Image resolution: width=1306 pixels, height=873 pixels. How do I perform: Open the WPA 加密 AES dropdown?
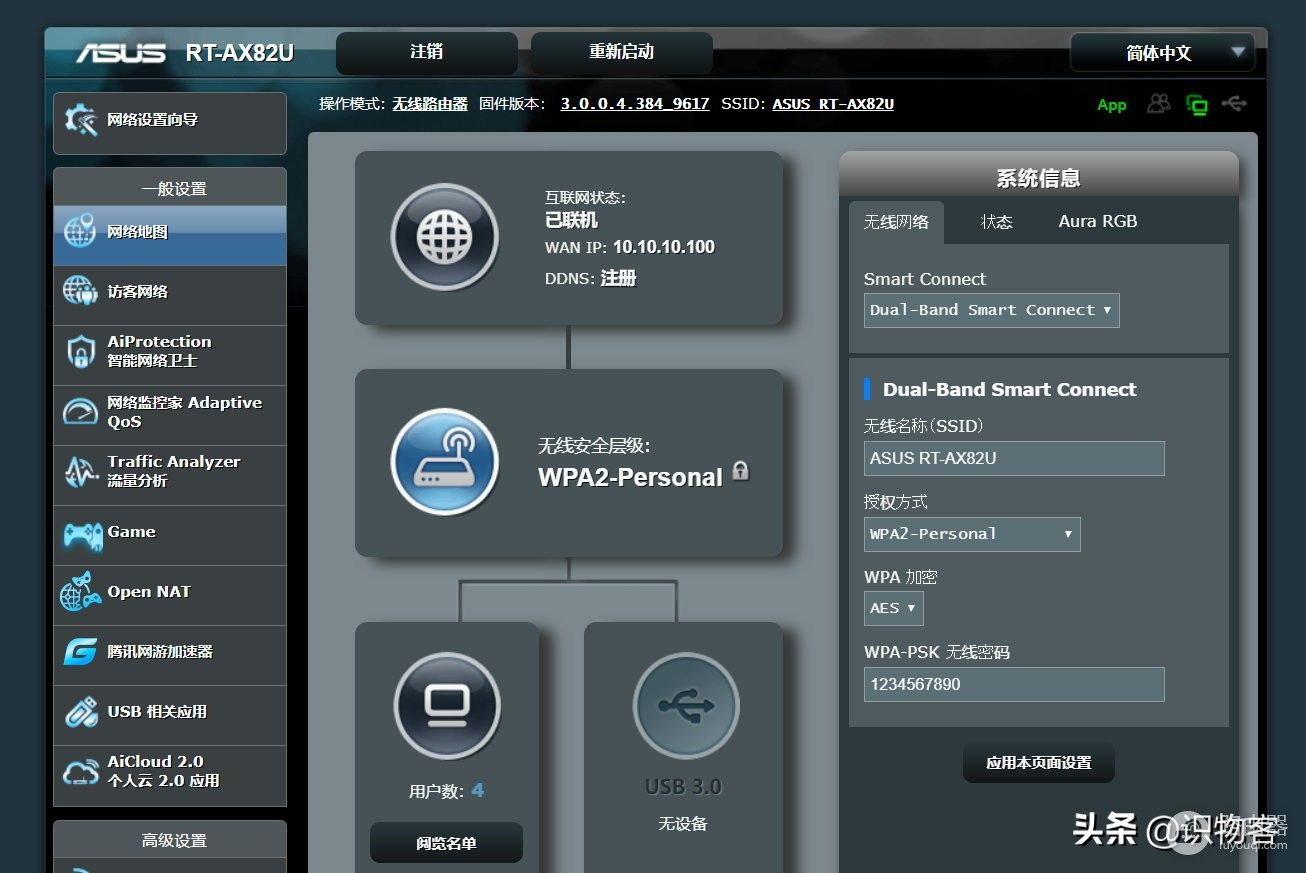(893, 608)
